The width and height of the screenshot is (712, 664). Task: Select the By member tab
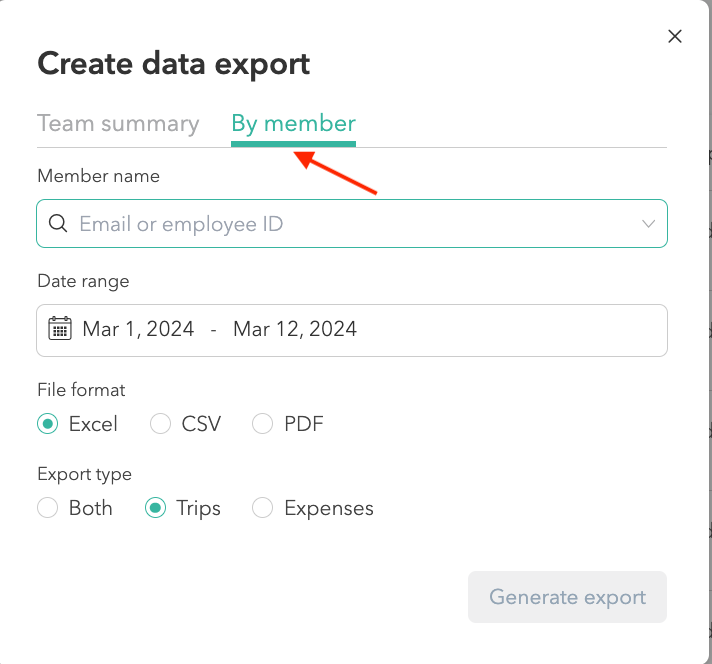293,124
